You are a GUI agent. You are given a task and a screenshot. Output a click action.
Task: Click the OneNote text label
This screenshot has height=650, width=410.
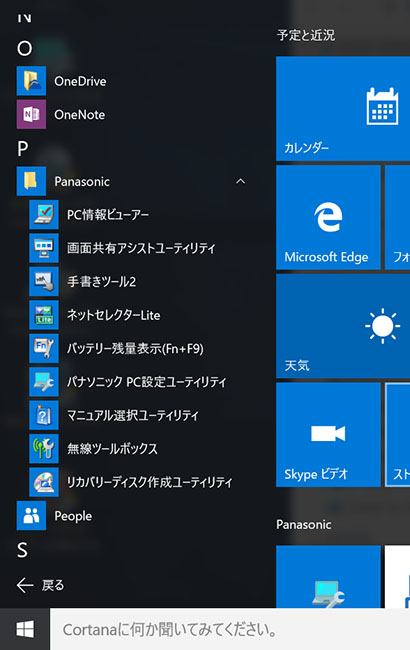click(80, 115)
